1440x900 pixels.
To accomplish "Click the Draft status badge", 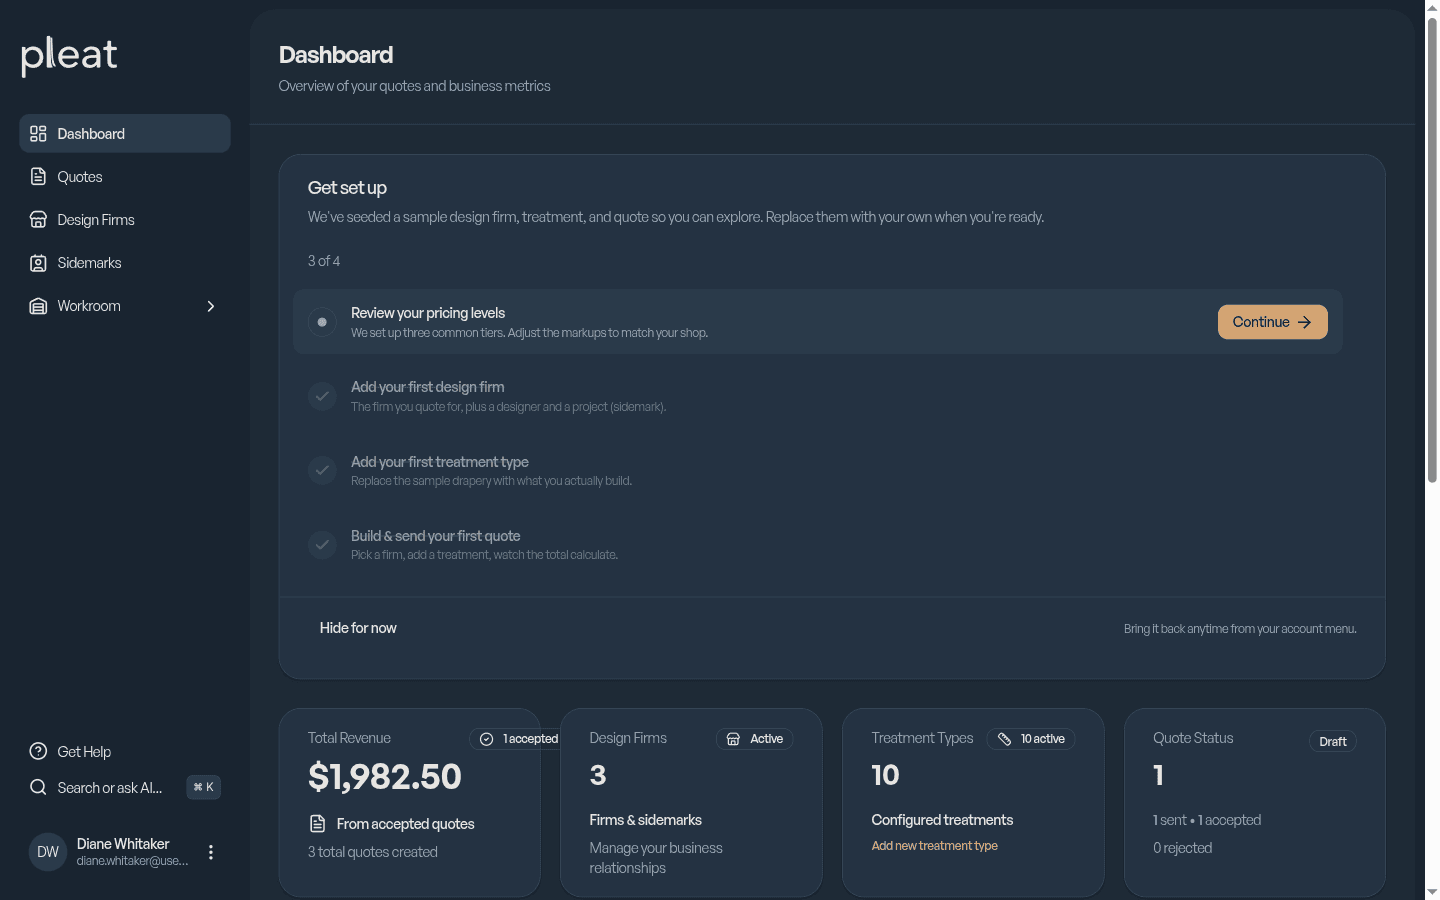I will pos(1333,741).
